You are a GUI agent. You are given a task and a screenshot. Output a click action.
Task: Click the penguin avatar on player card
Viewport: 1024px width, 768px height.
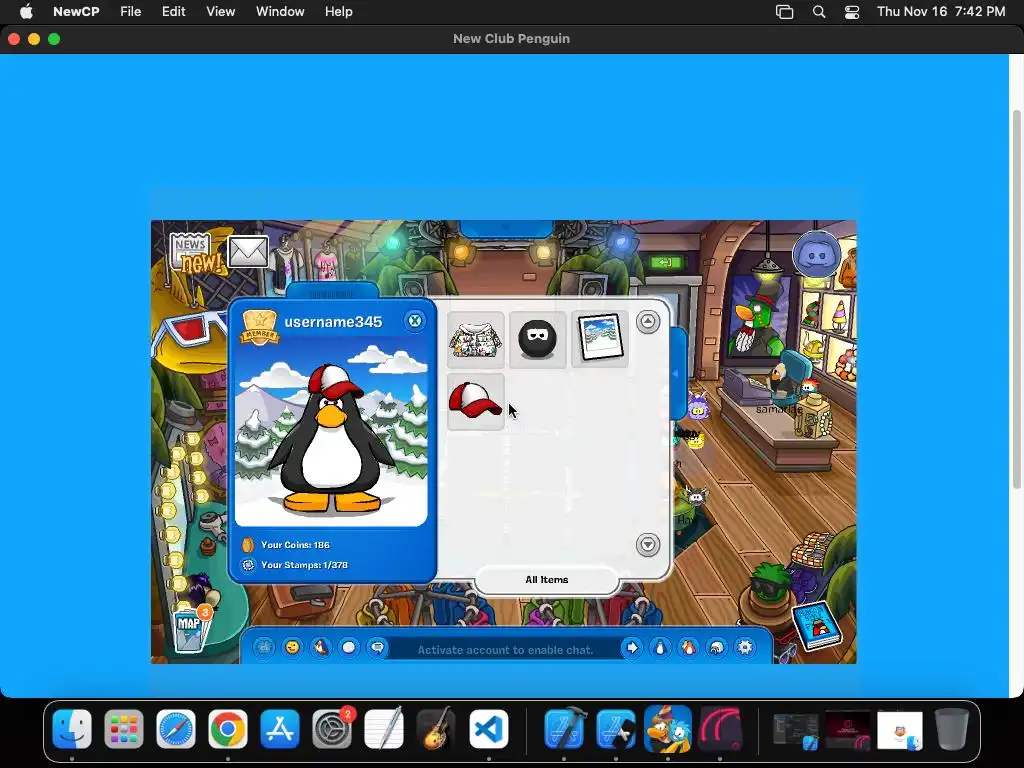pos(332,439)
